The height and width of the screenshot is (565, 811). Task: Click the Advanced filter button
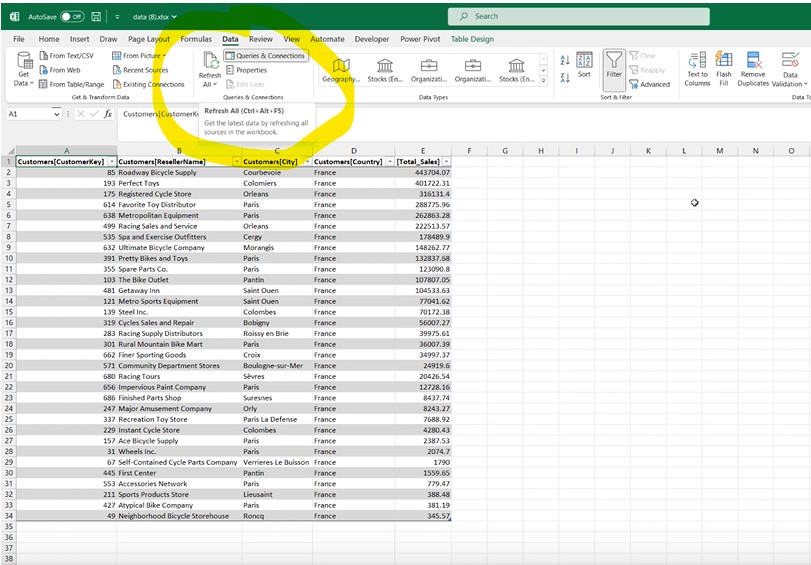coord(650,84)
